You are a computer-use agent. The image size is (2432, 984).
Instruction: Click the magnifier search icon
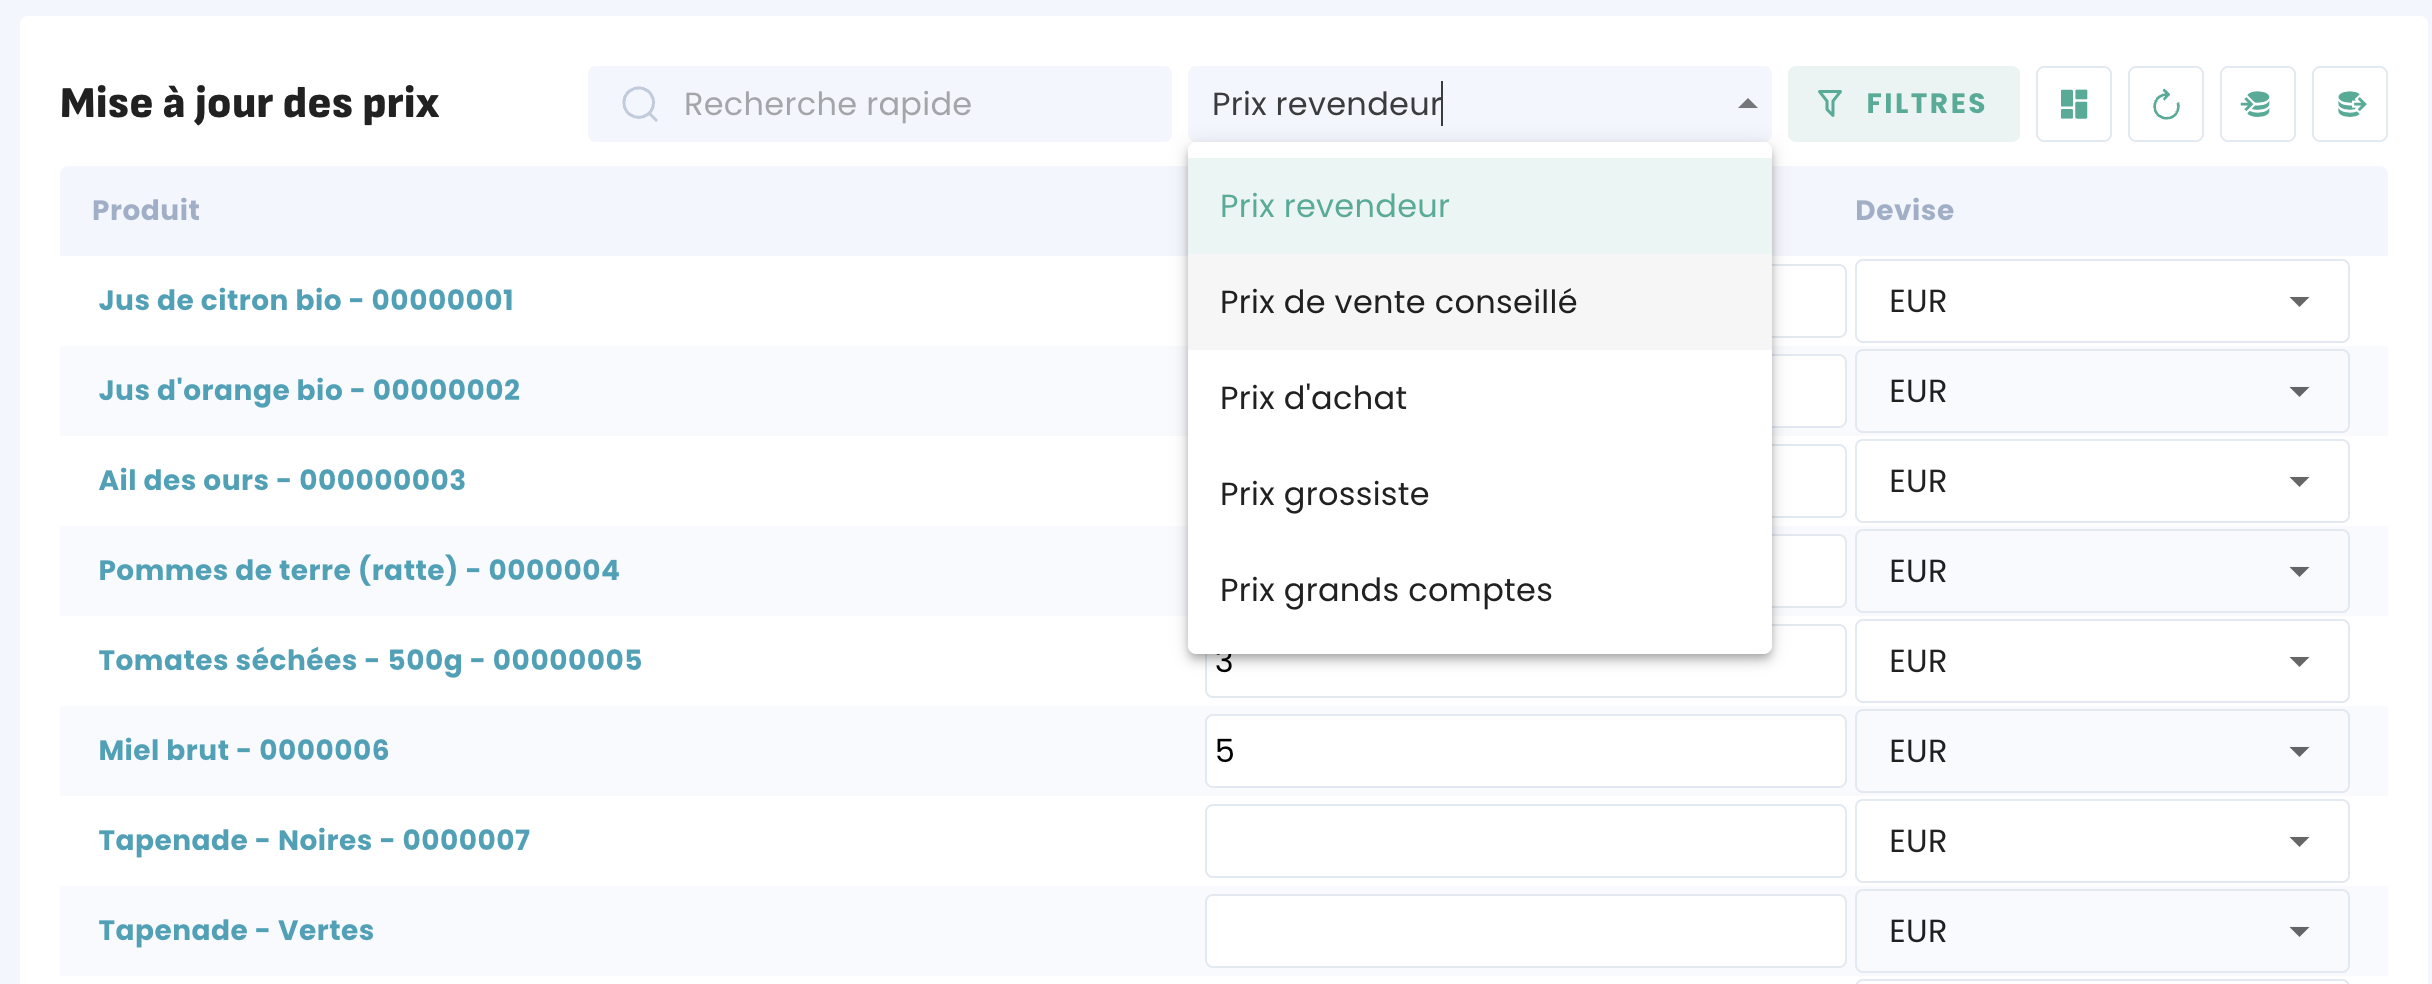tap(640, 104)
